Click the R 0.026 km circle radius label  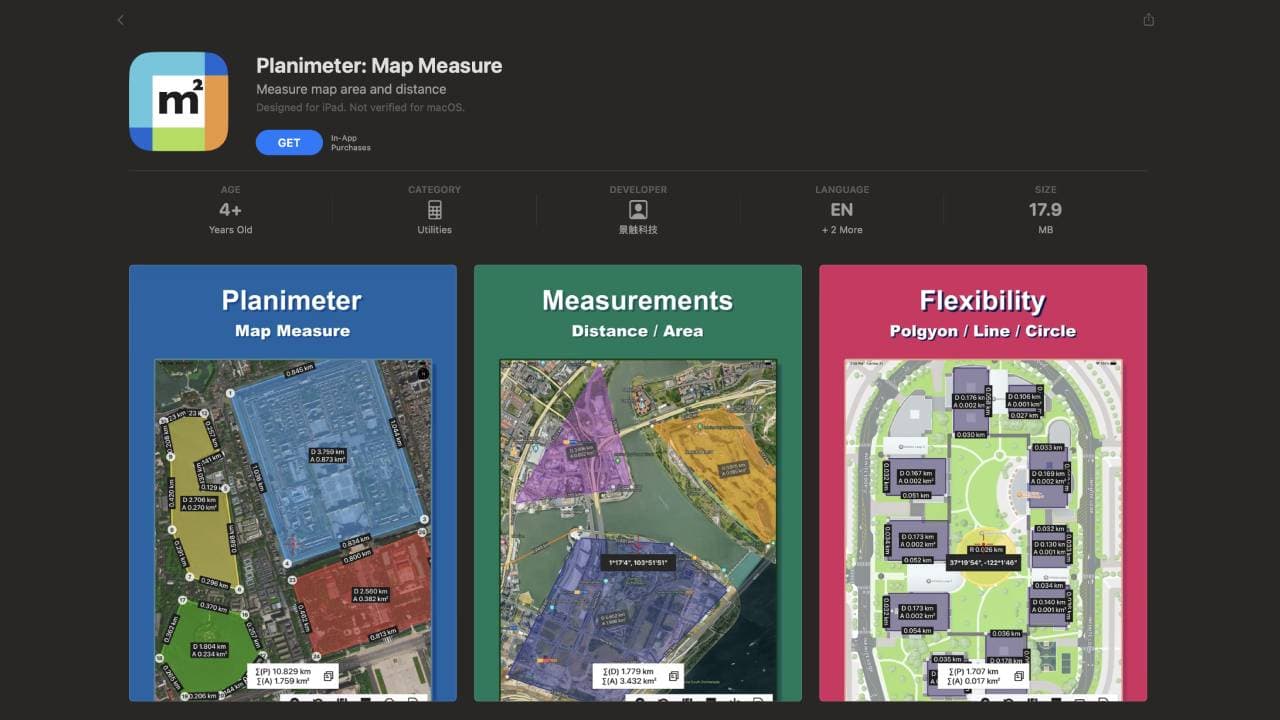[987, 549]
